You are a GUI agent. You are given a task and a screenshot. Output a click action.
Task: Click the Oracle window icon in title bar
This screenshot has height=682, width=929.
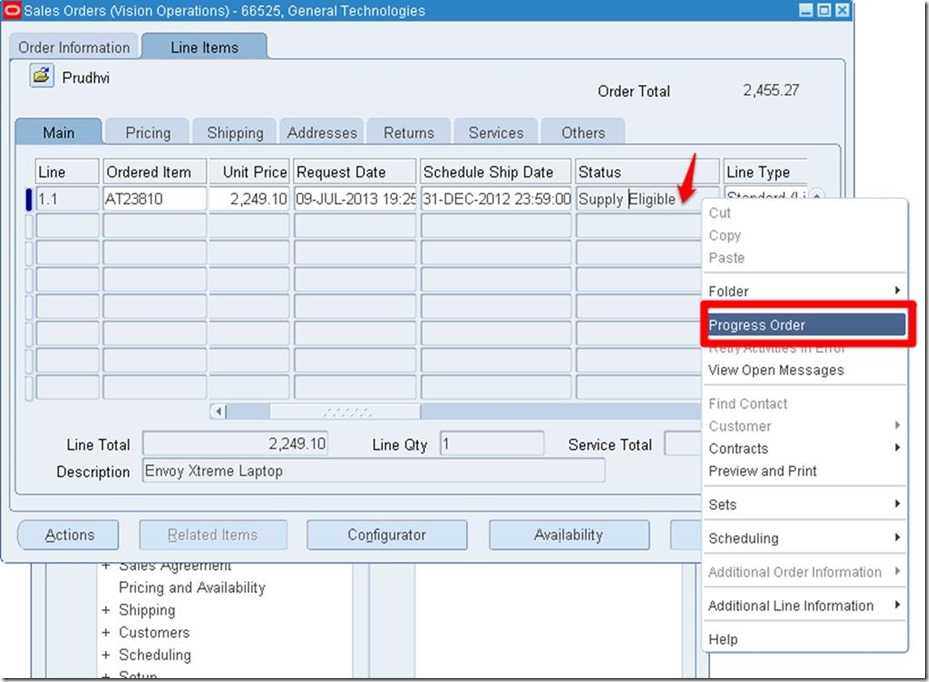coord(11,10)
